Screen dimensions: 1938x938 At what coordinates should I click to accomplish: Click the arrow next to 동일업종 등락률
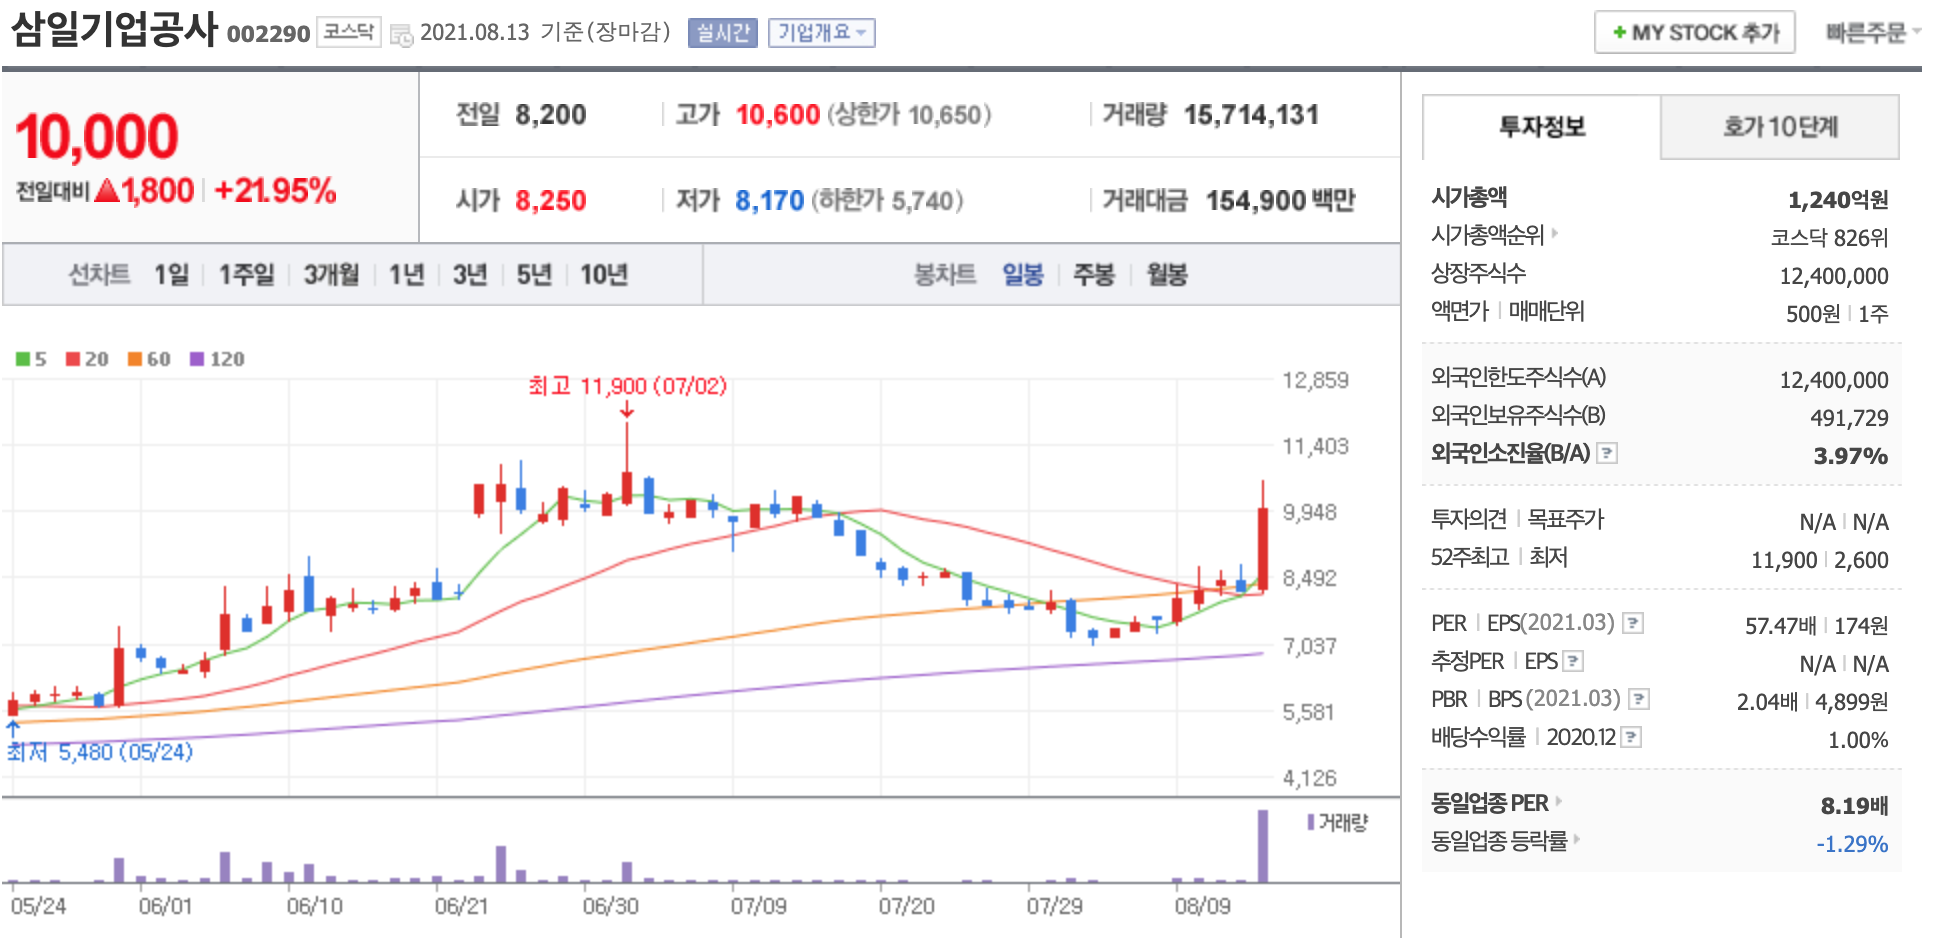pos(1577,839)
